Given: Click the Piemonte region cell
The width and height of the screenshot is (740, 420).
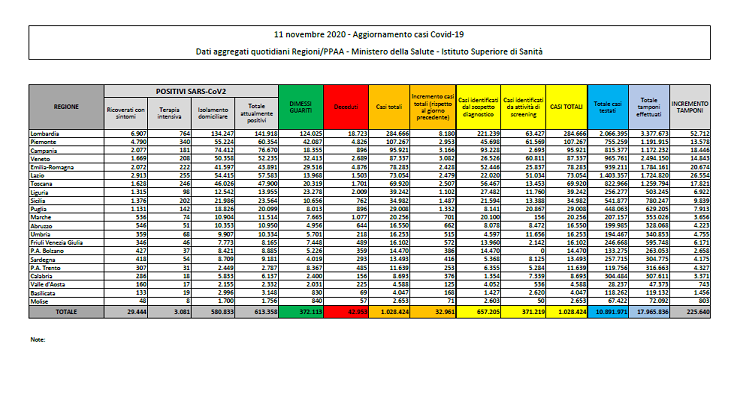Looking at the screenshot, I should click(x=41, y=139).
